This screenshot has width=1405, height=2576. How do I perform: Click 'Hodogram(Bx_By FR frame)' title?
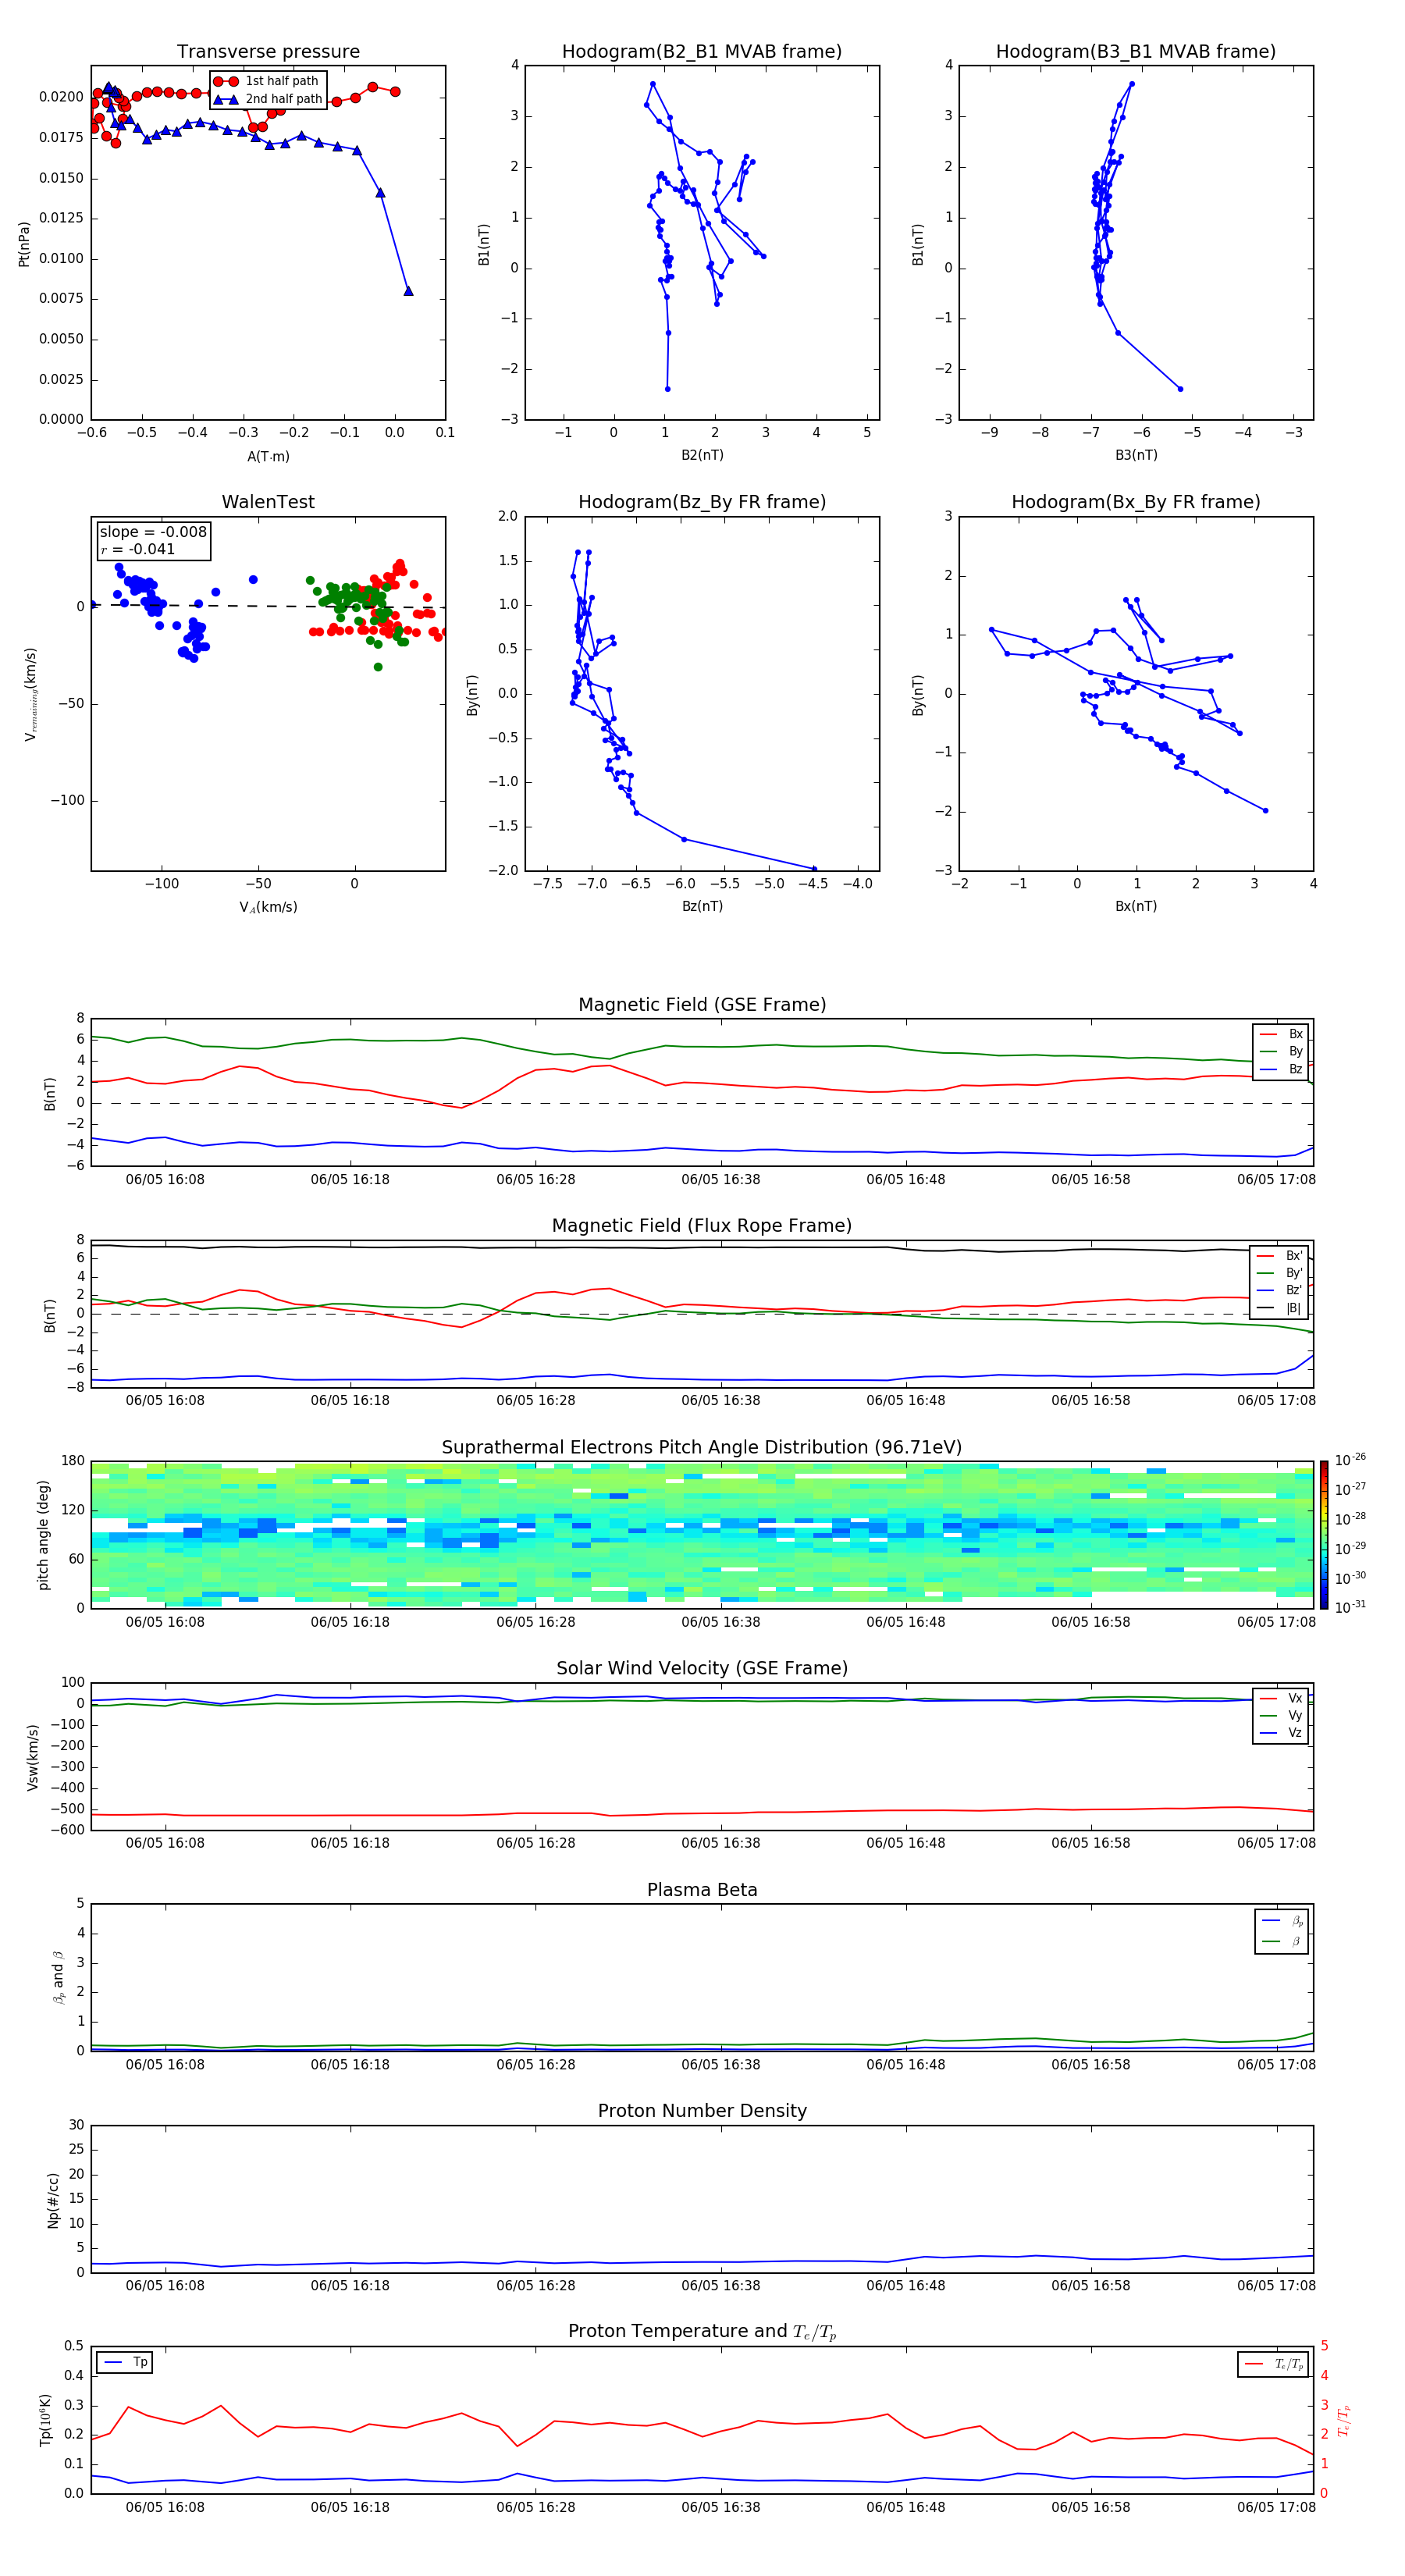click(x=1136, y=502)
